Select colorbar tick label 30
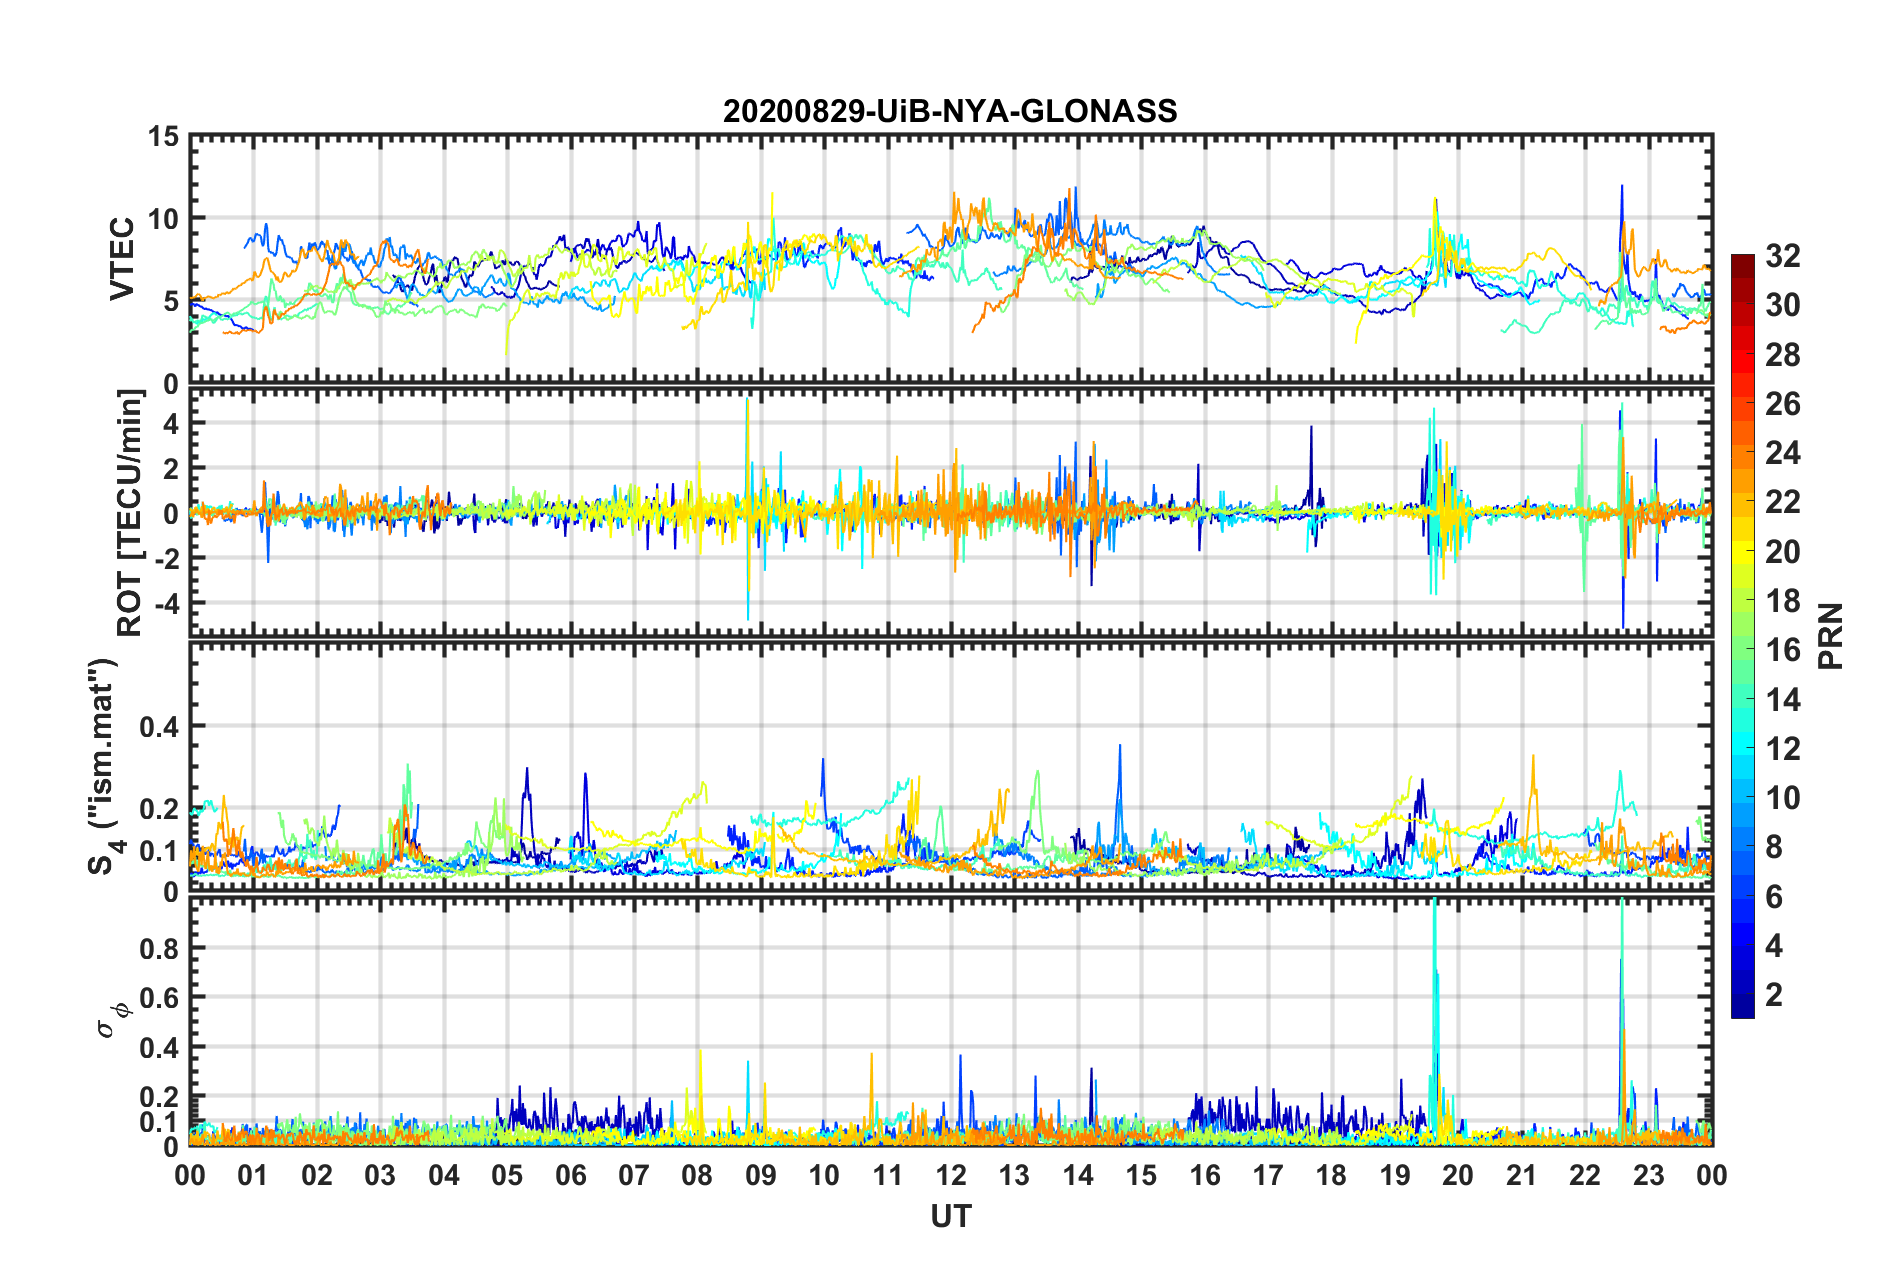This screenshot has height=1272, width=1902. point(1782,305)
